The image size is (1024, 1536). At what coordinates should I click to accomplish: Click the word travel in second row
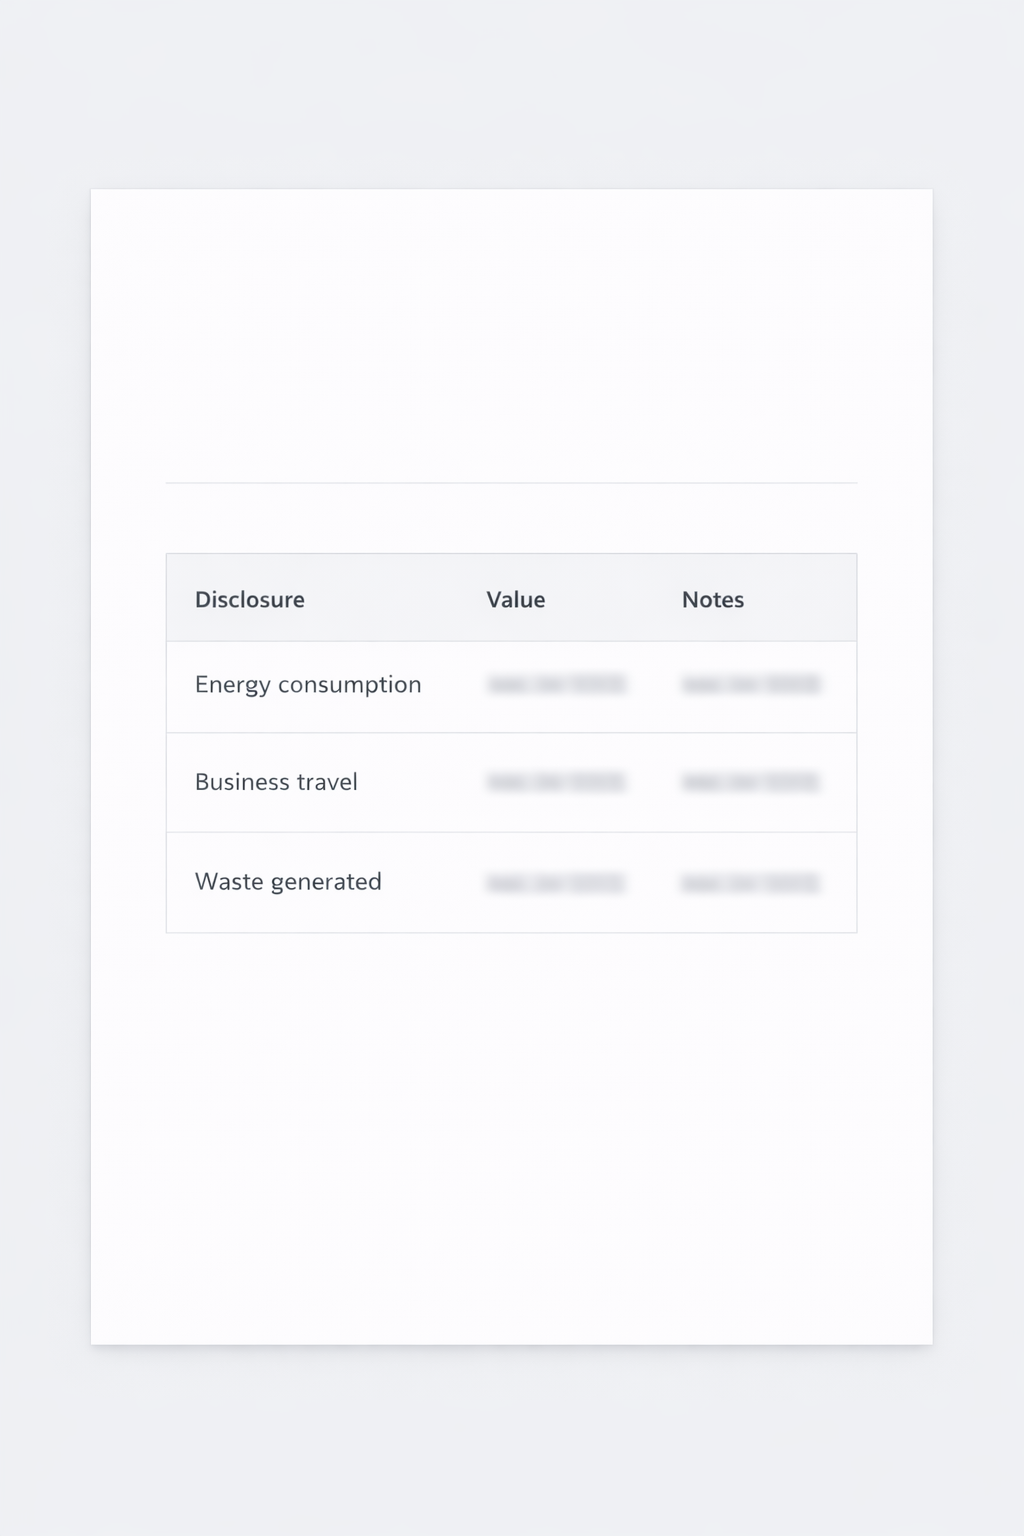point(323,782)
